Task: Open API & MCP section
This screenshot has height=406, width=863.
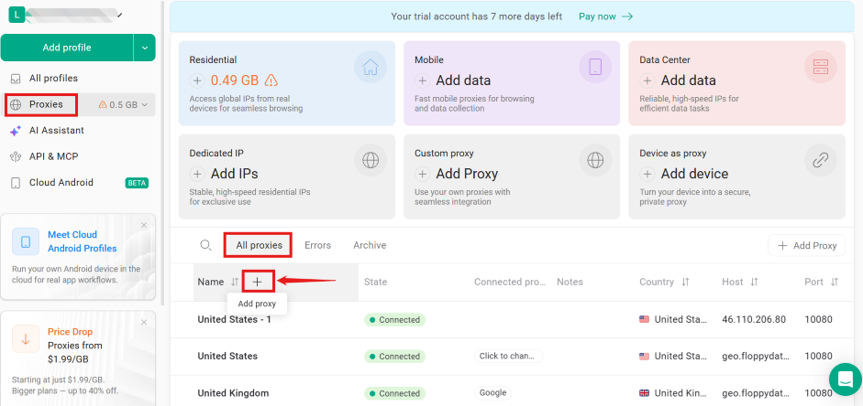Action: pyautogui.click(x=54, y=156)
